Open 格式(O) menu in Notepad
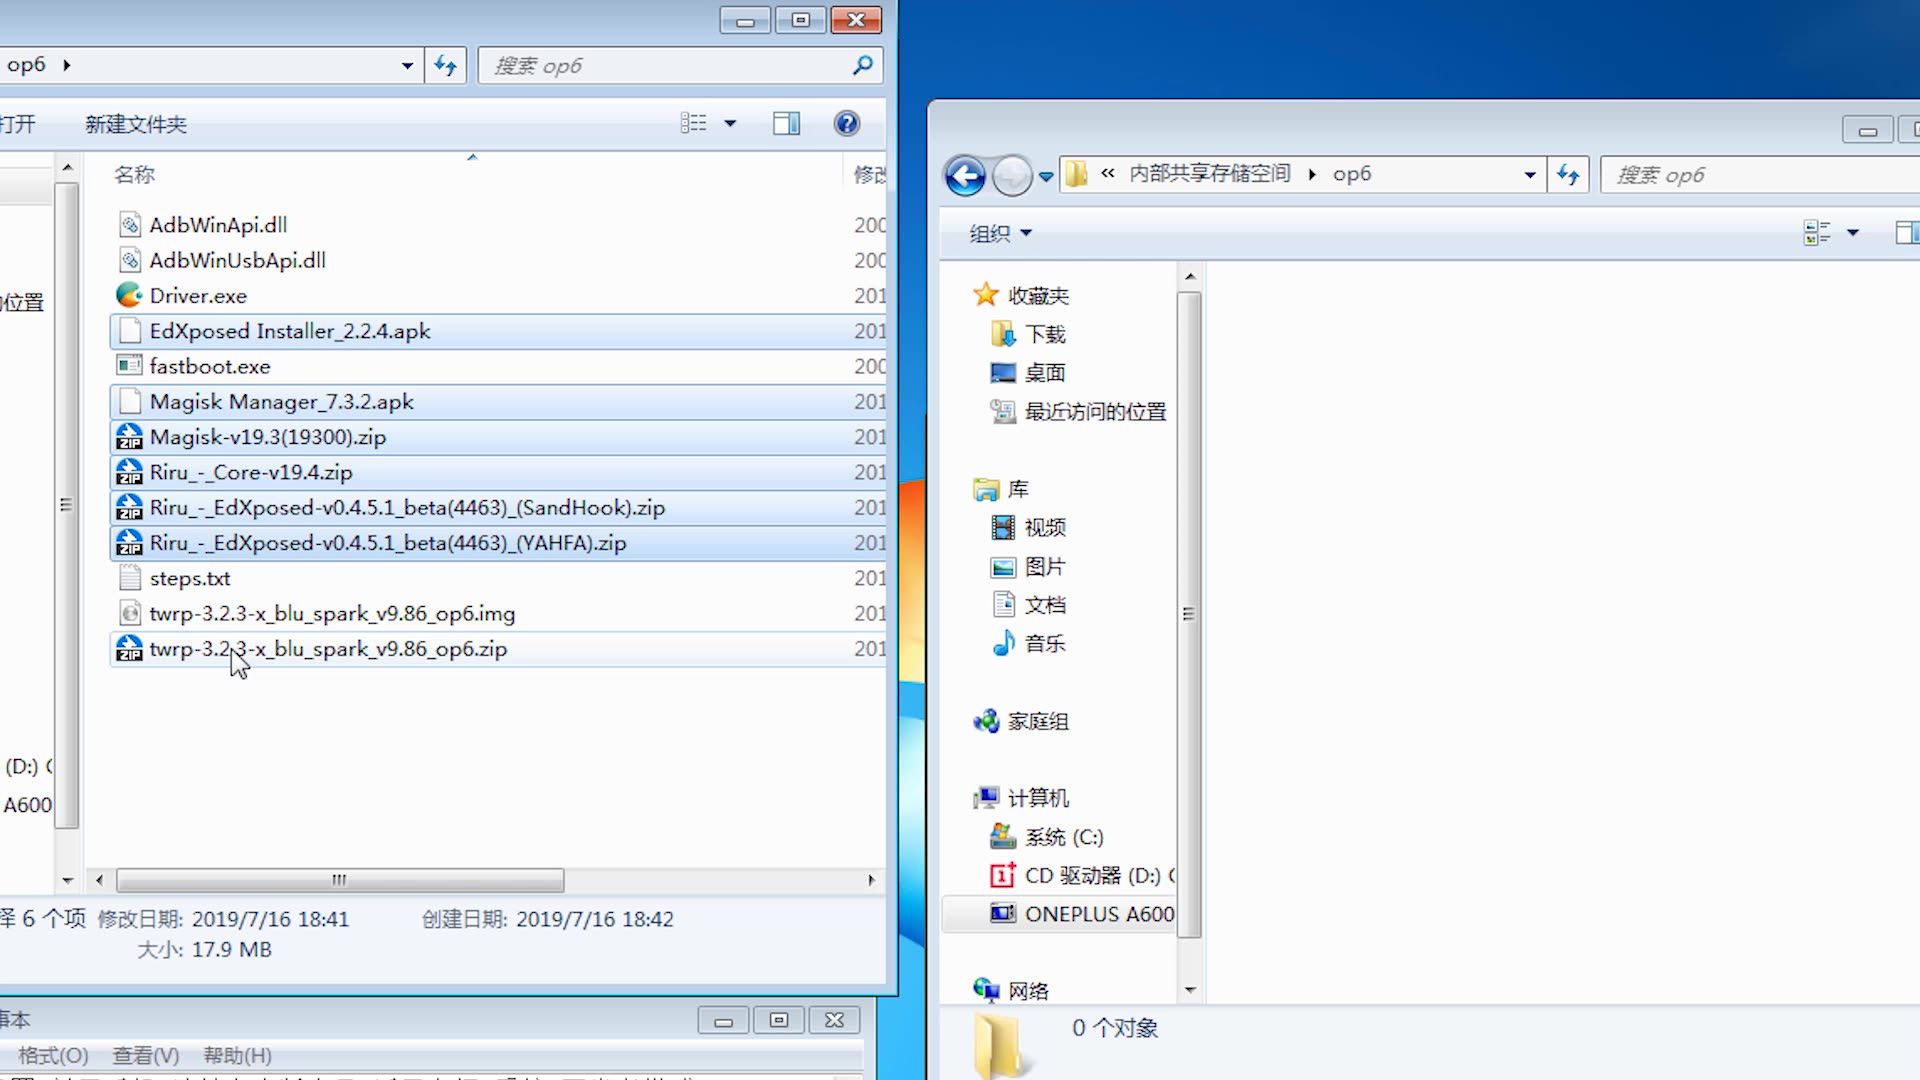The width and height of the screenshot is (1920, 1080). coord(53,1055)
